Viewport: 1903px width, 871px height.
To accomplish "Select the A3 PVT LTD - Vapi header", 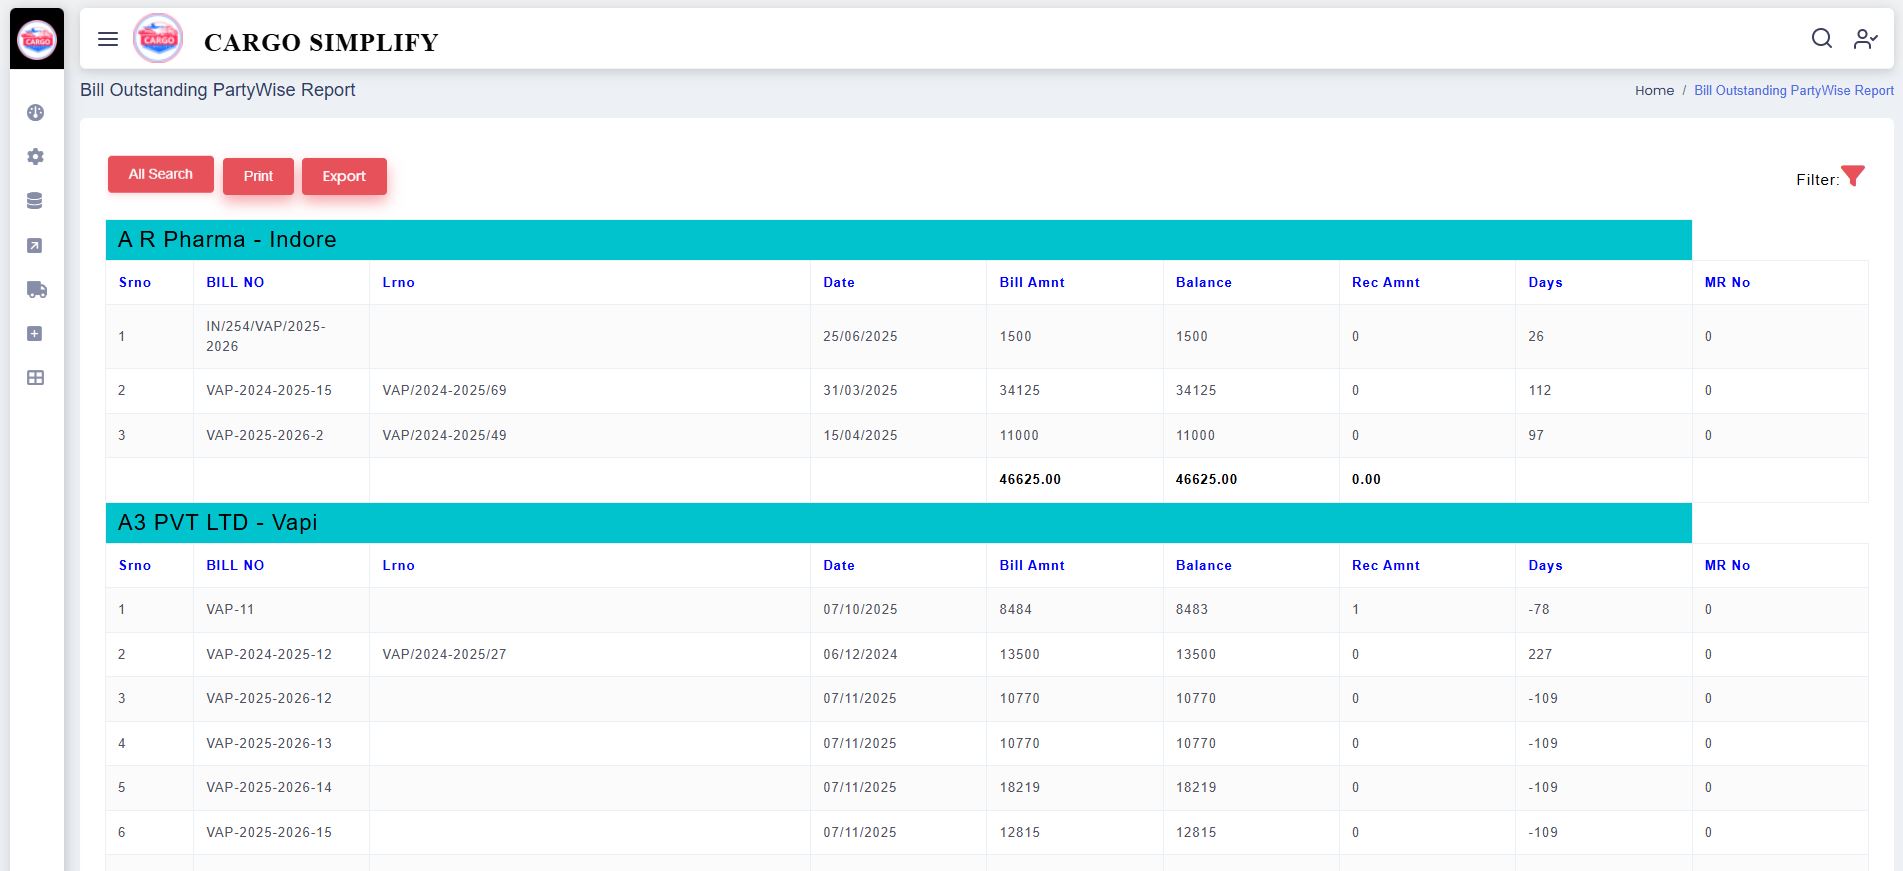I will [217, 523].
